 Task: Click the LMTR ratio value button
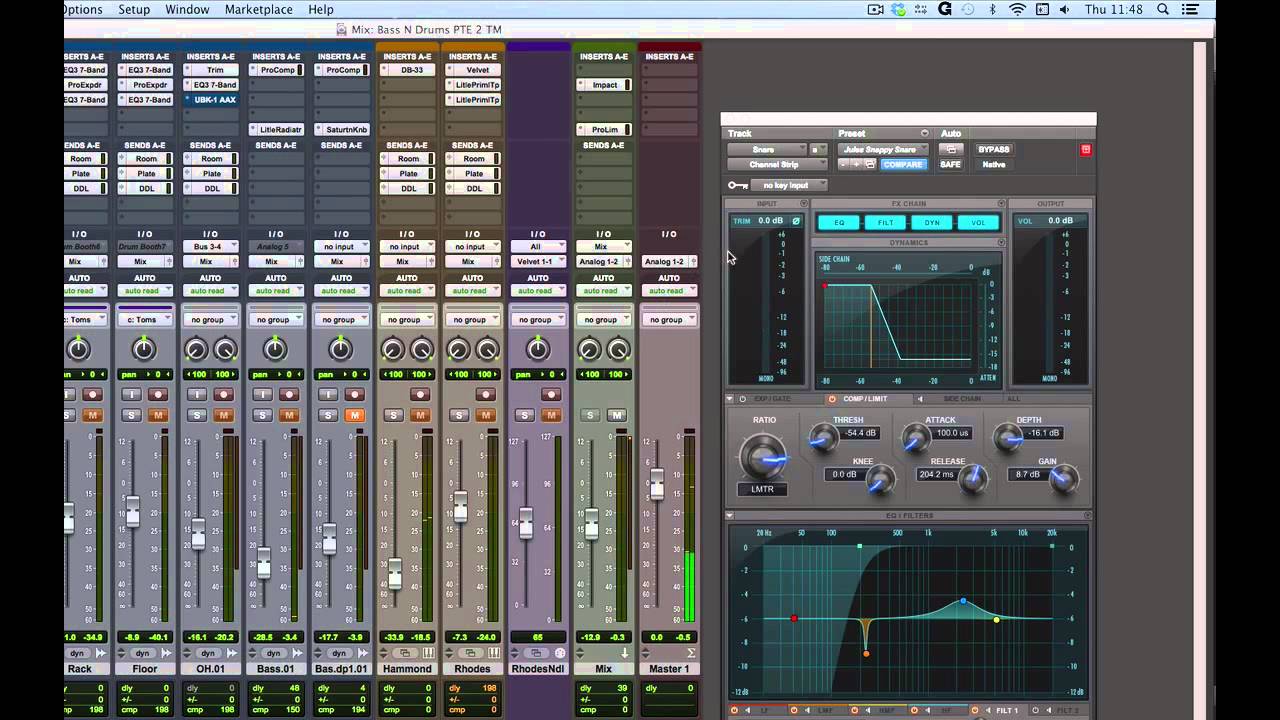point(764,489)
